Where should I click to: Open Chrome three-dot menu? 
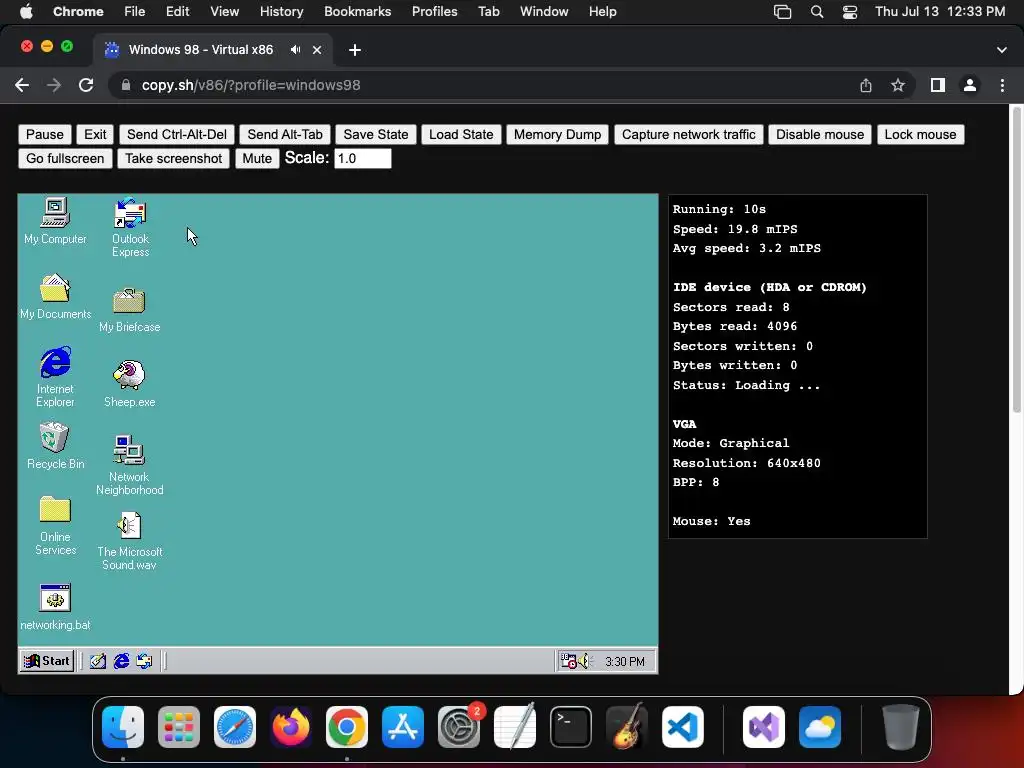1002,86
